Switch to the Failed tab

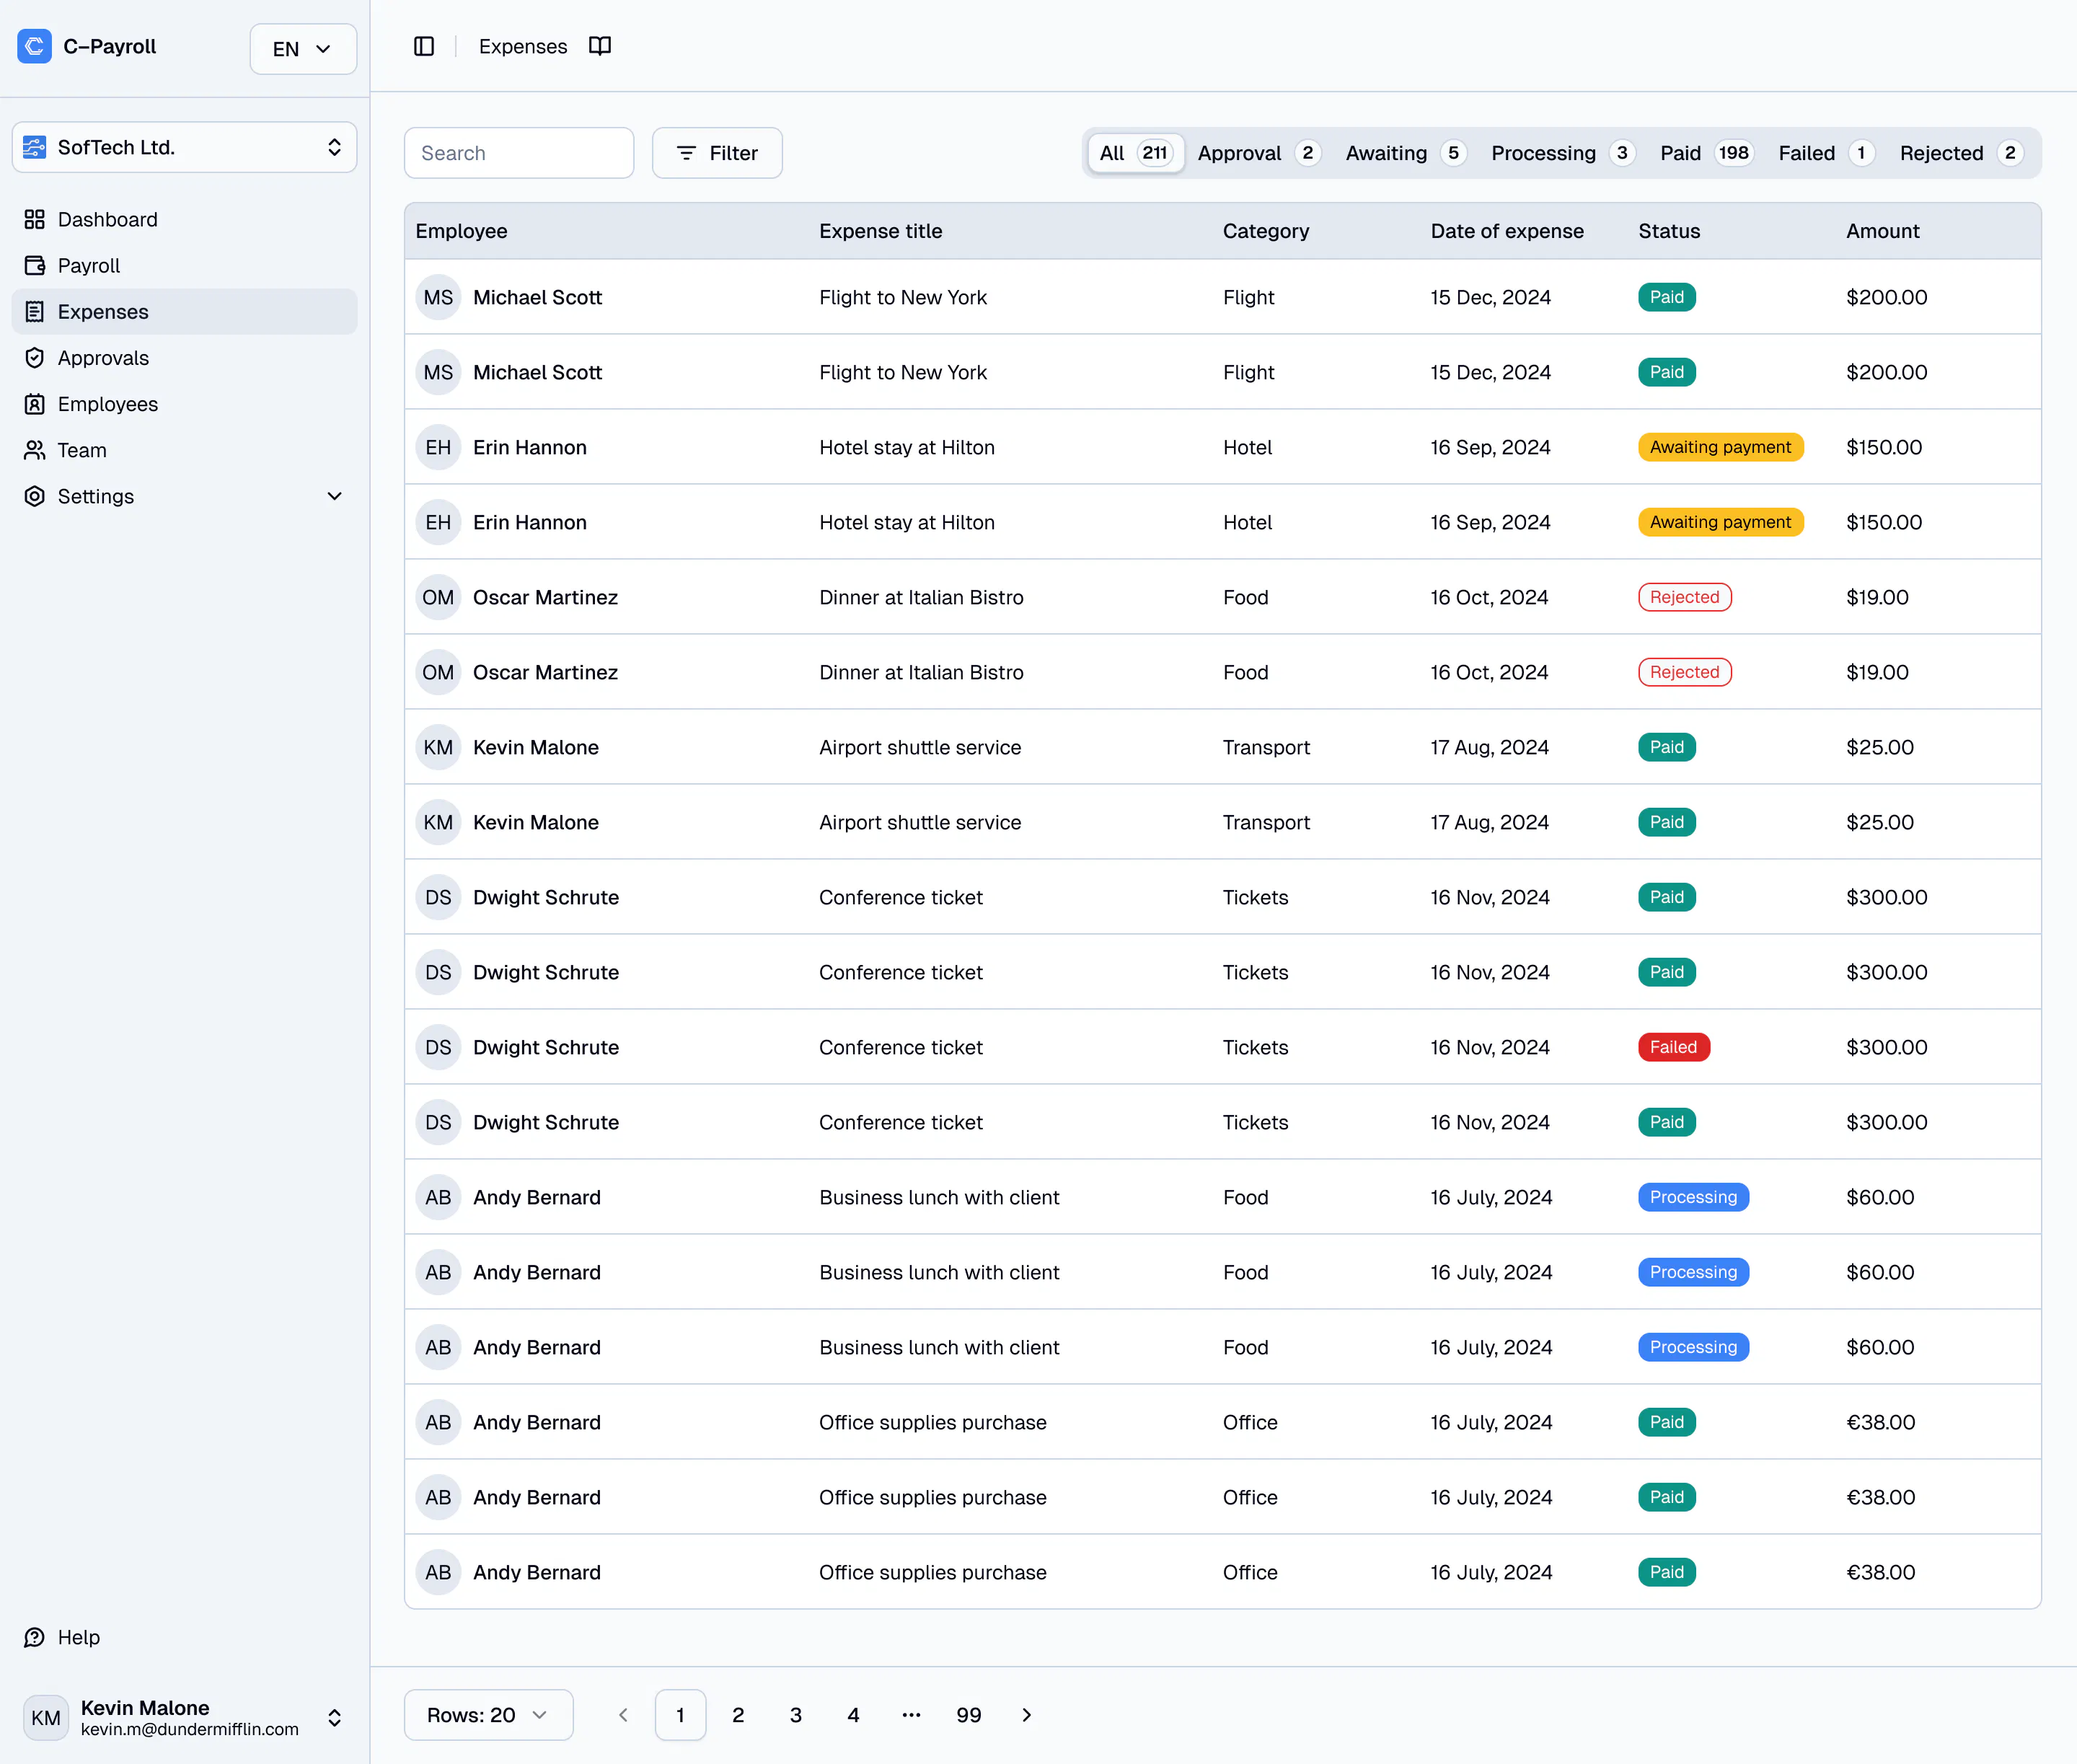(1826, 153)
